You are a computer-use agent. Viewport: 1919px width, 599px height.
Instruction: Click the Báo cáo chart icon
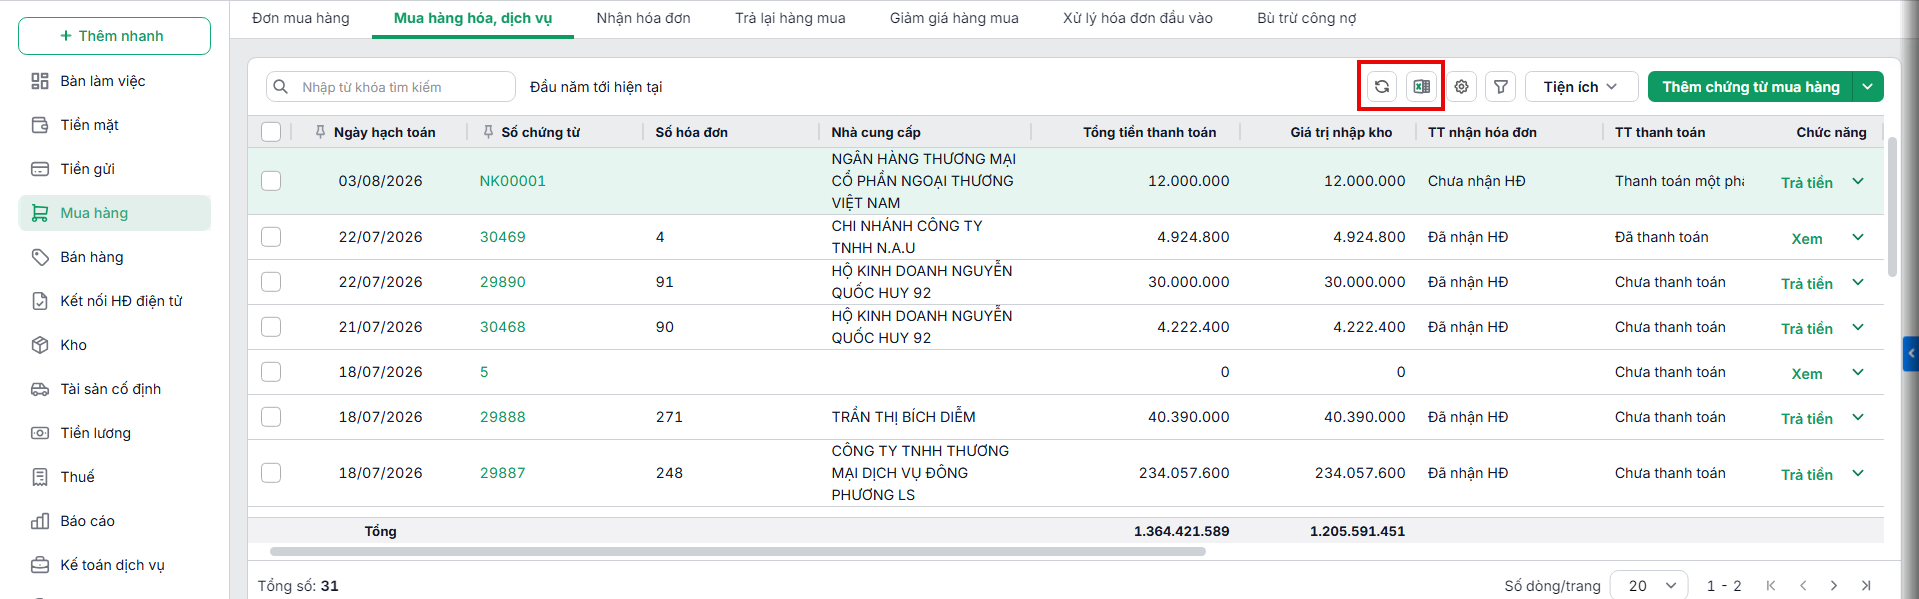point(40,521)
